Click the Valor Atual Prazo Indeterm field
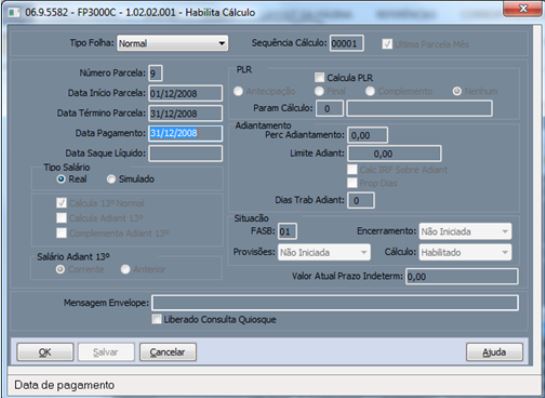The image size is (545, 398). [x=462, y=277]
